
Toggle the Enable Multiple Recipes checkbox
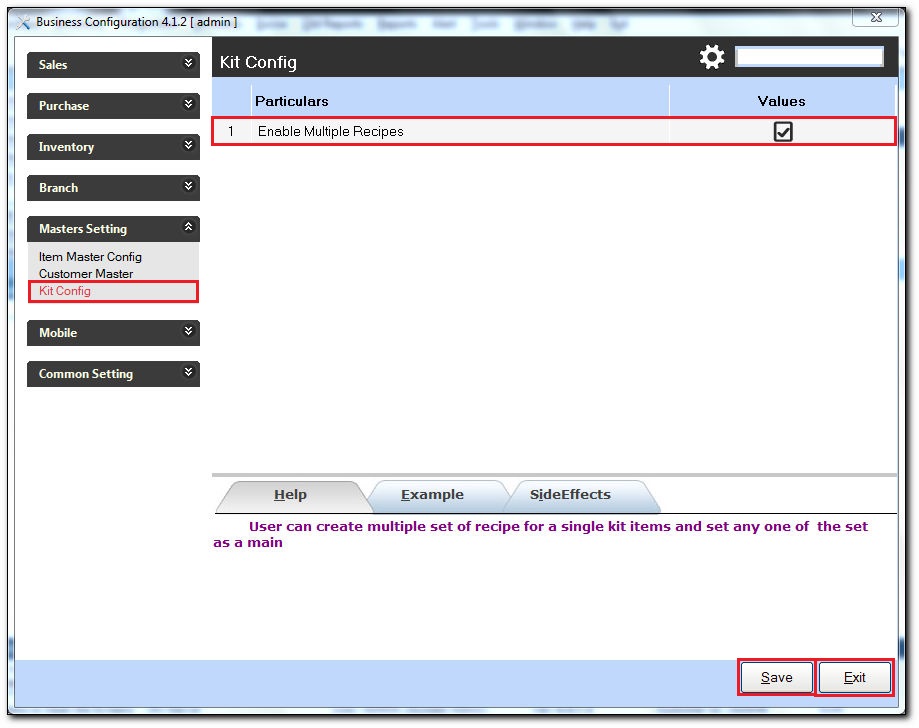point(782,131)
